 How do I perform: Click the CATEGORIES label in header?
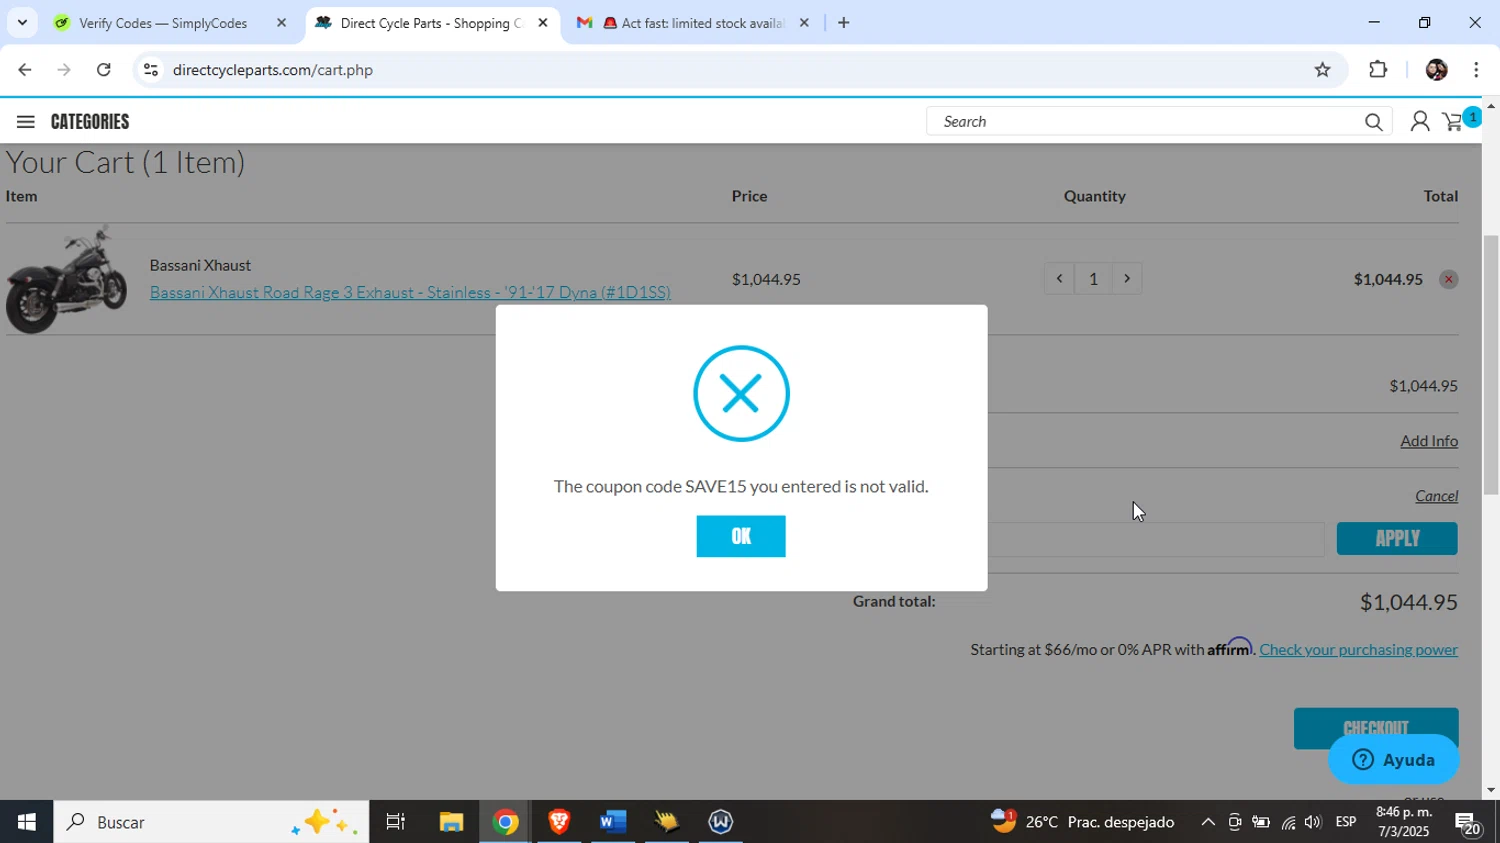click(x=90, y=122)
